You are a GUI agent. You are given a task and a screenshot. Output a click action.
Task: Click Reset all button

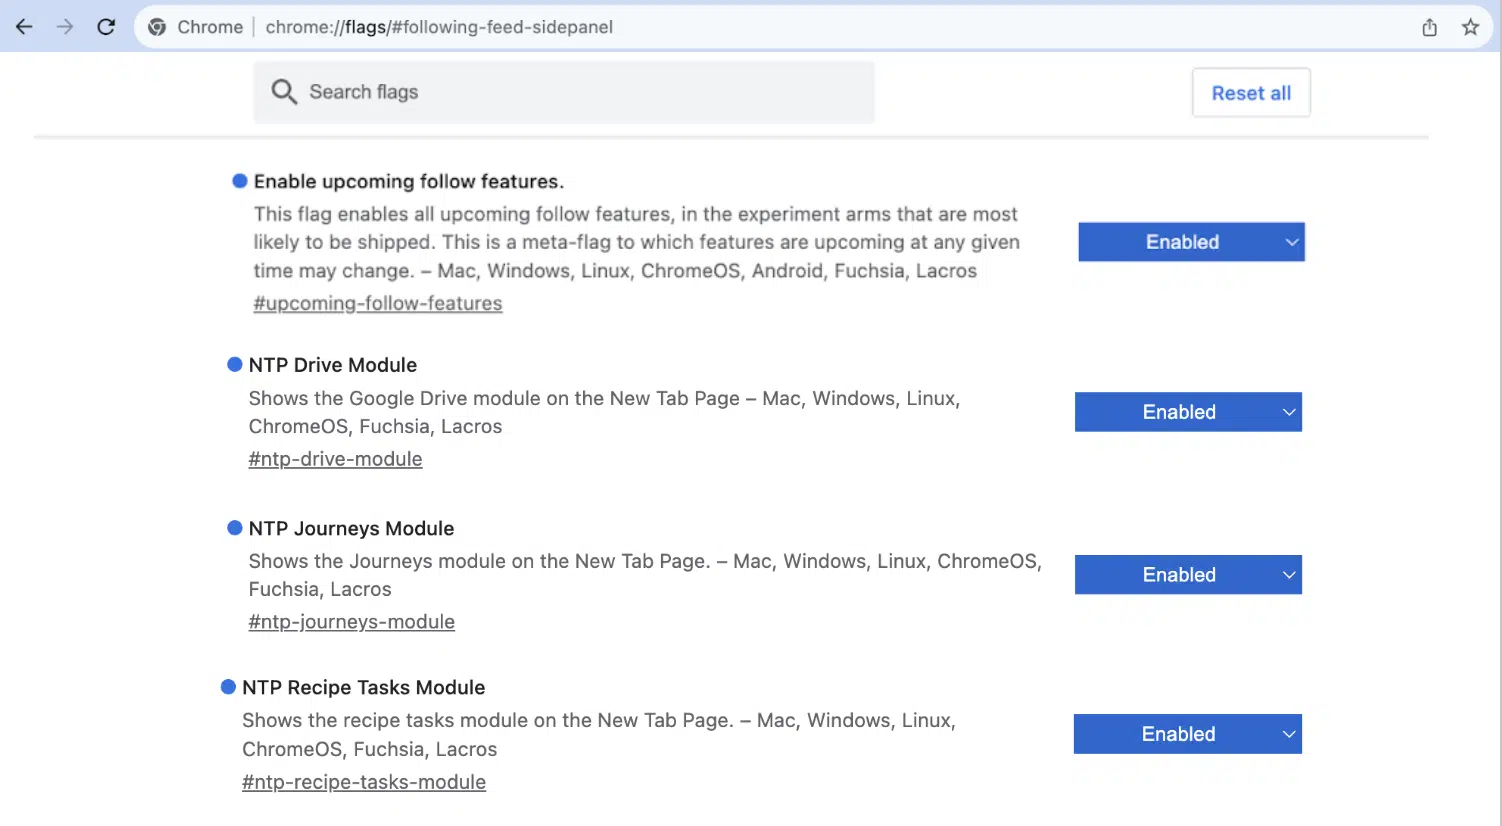click(1251, 93)
